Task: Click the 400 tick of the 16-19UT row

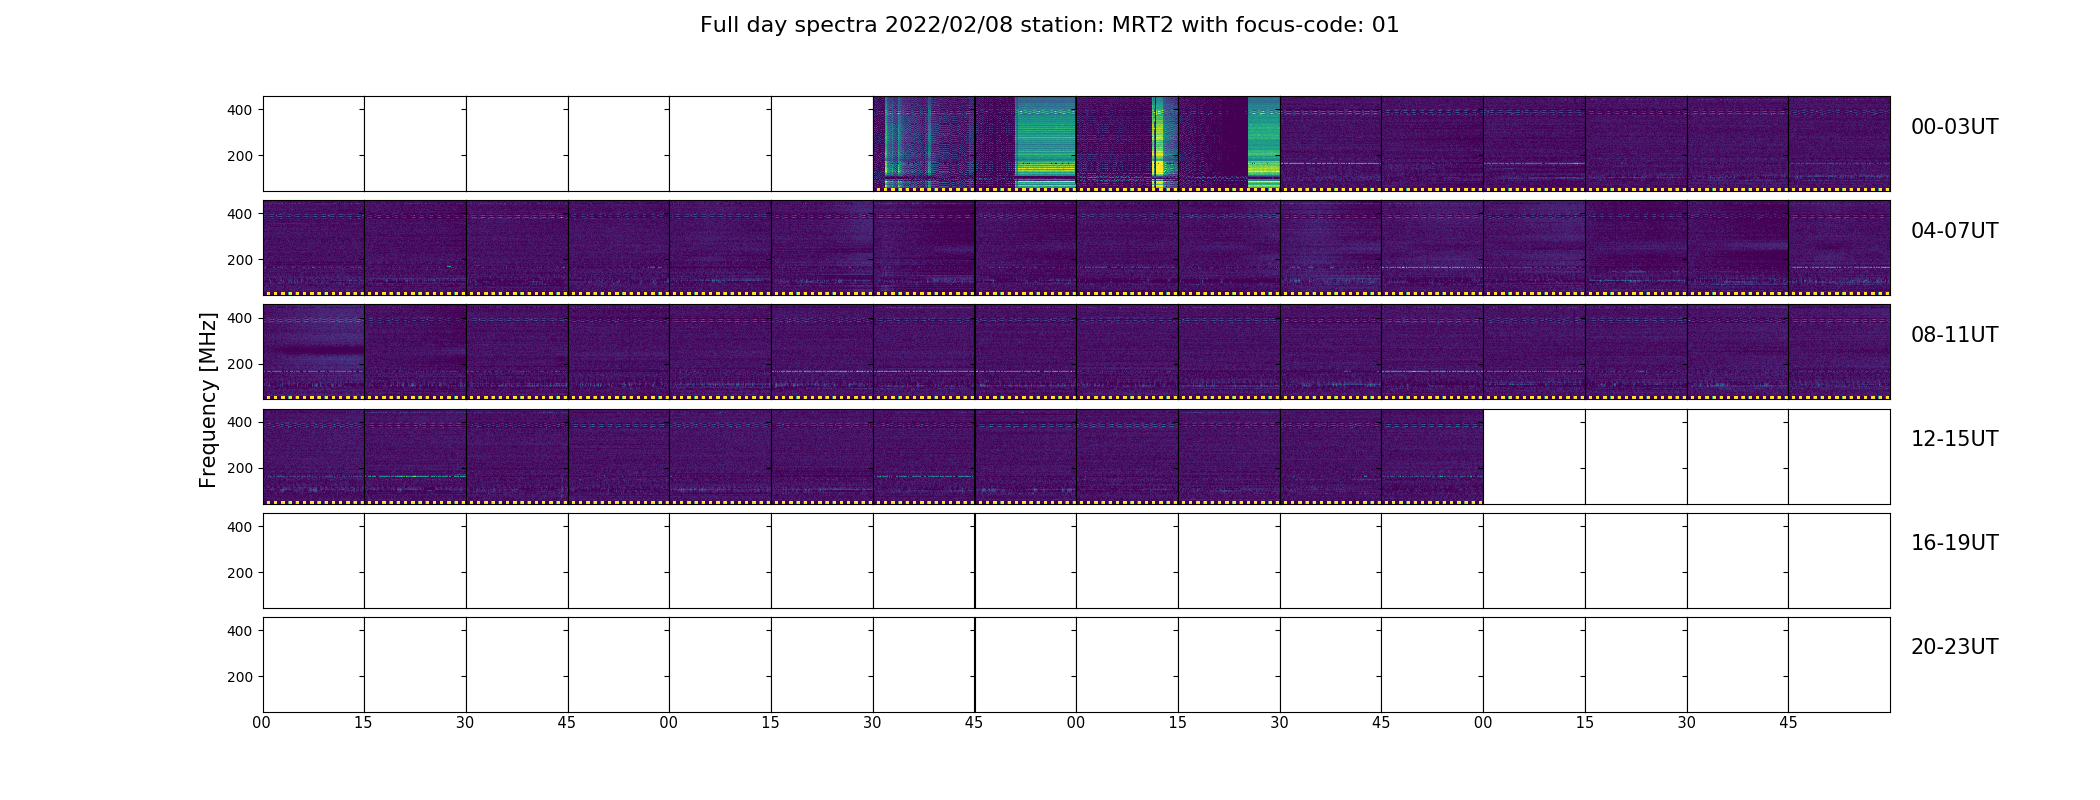Action: point(240,527)
